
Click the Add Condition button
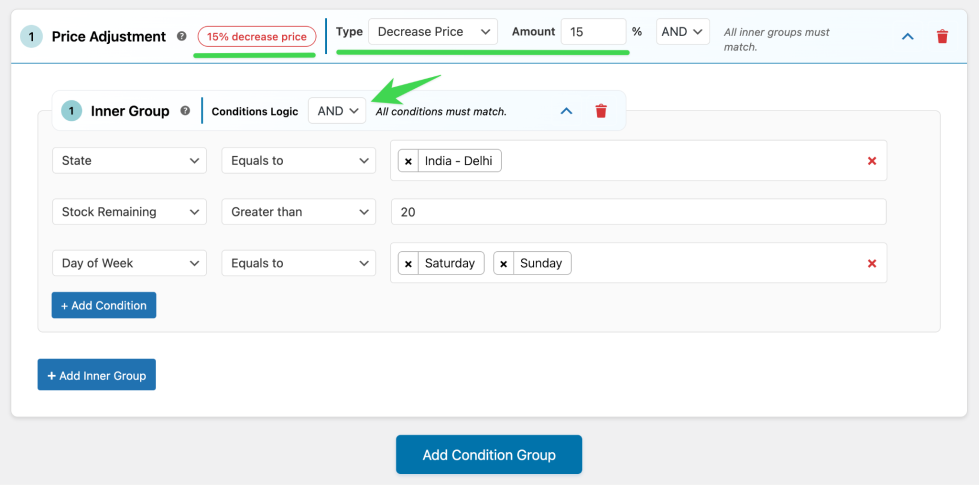click(x=104, y=305)
